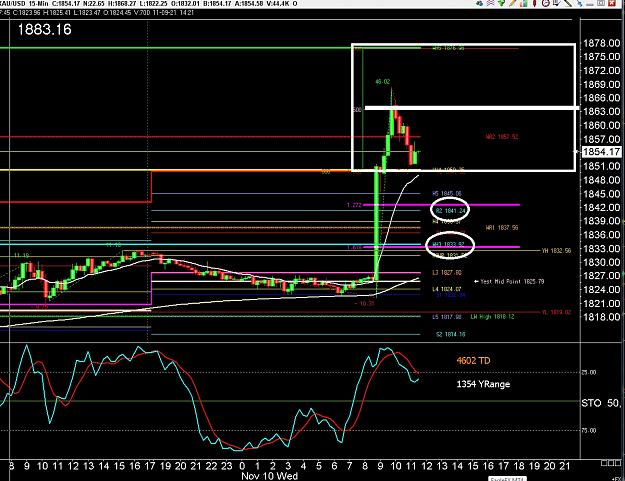Click the YL 1819.02 label
This screenshot has width=625, height=481.
[x=556, y=312]
